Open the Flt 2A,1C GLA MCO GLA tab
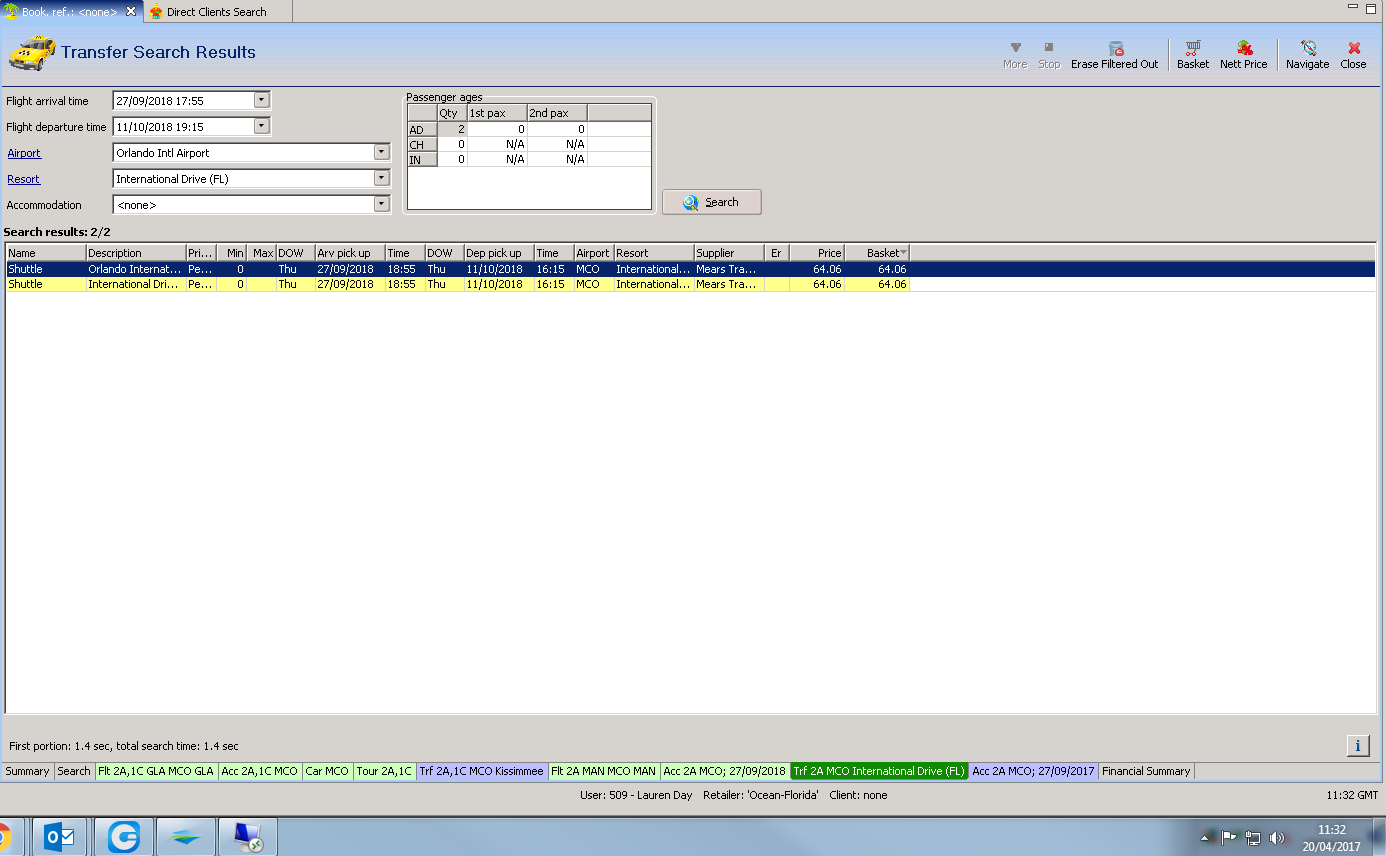Screen dimensions: 1386x856 click(x=156, y=771)
